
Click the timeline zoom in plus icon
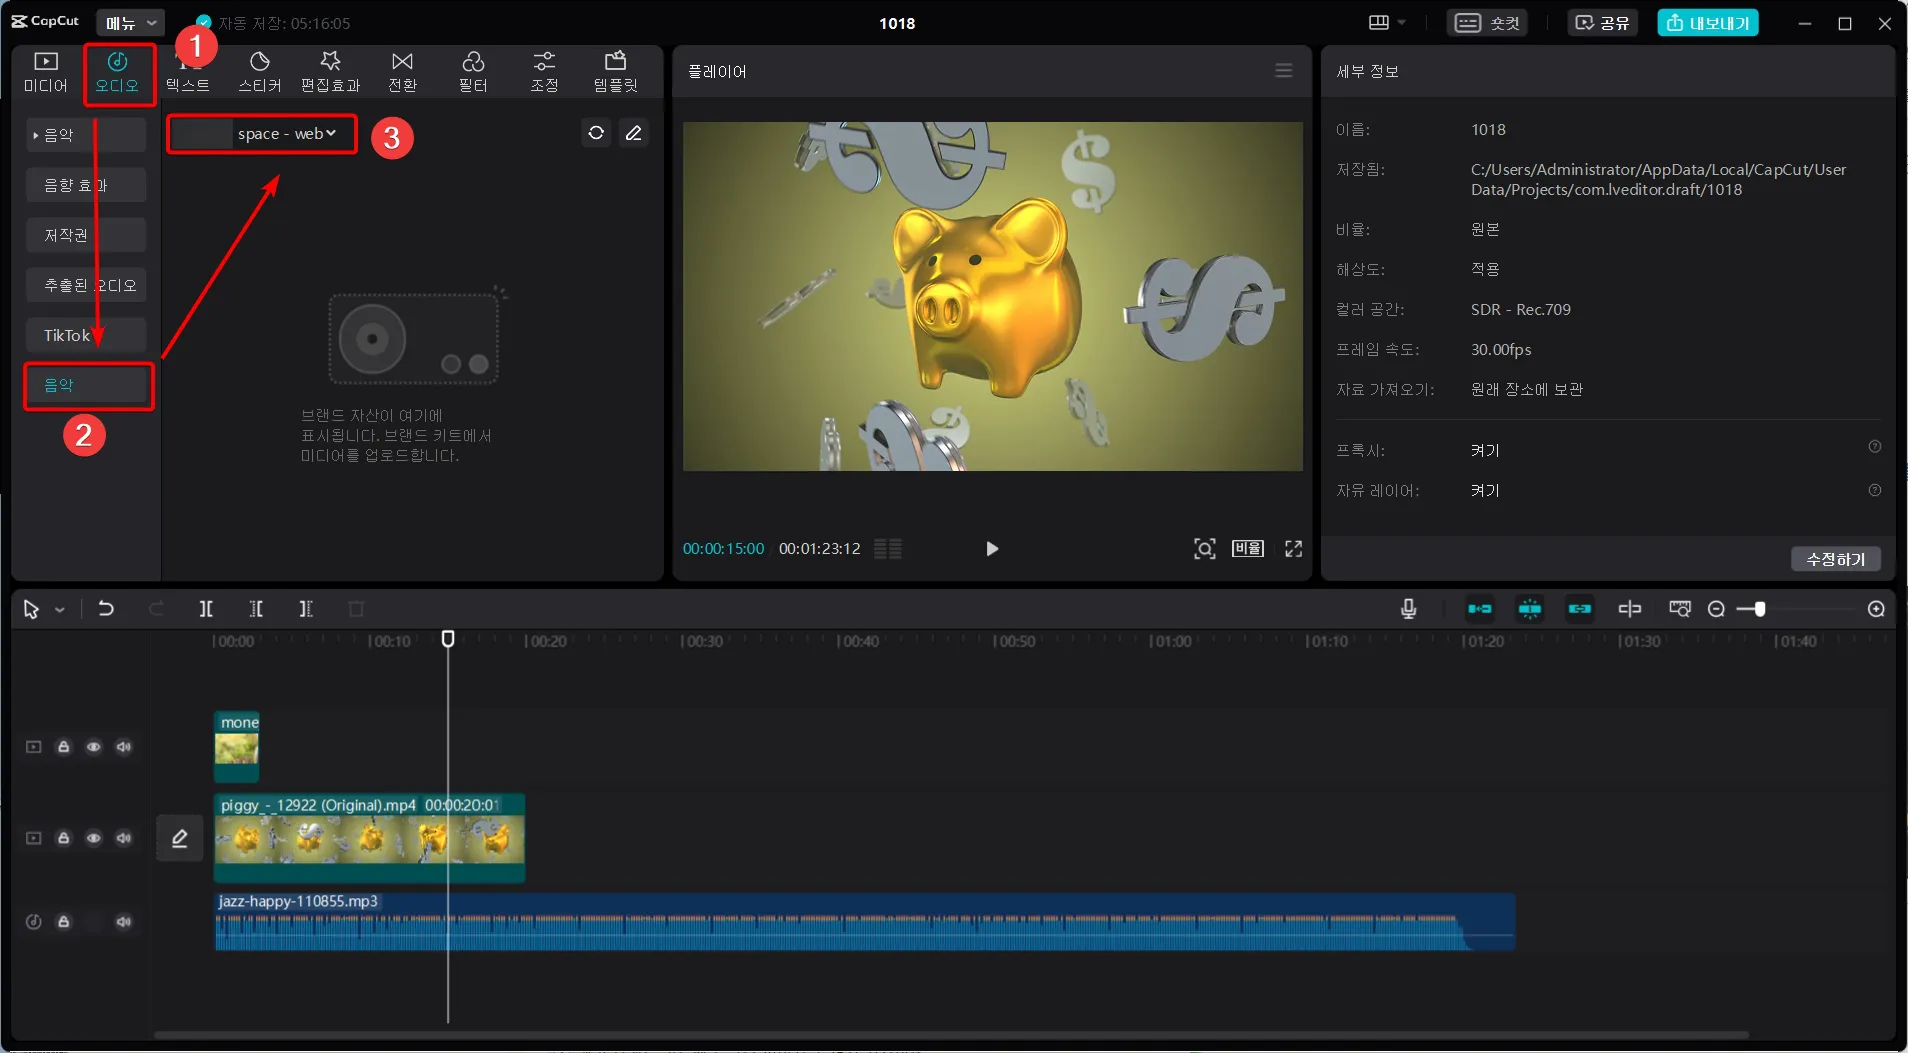(x=1876, y=609)
